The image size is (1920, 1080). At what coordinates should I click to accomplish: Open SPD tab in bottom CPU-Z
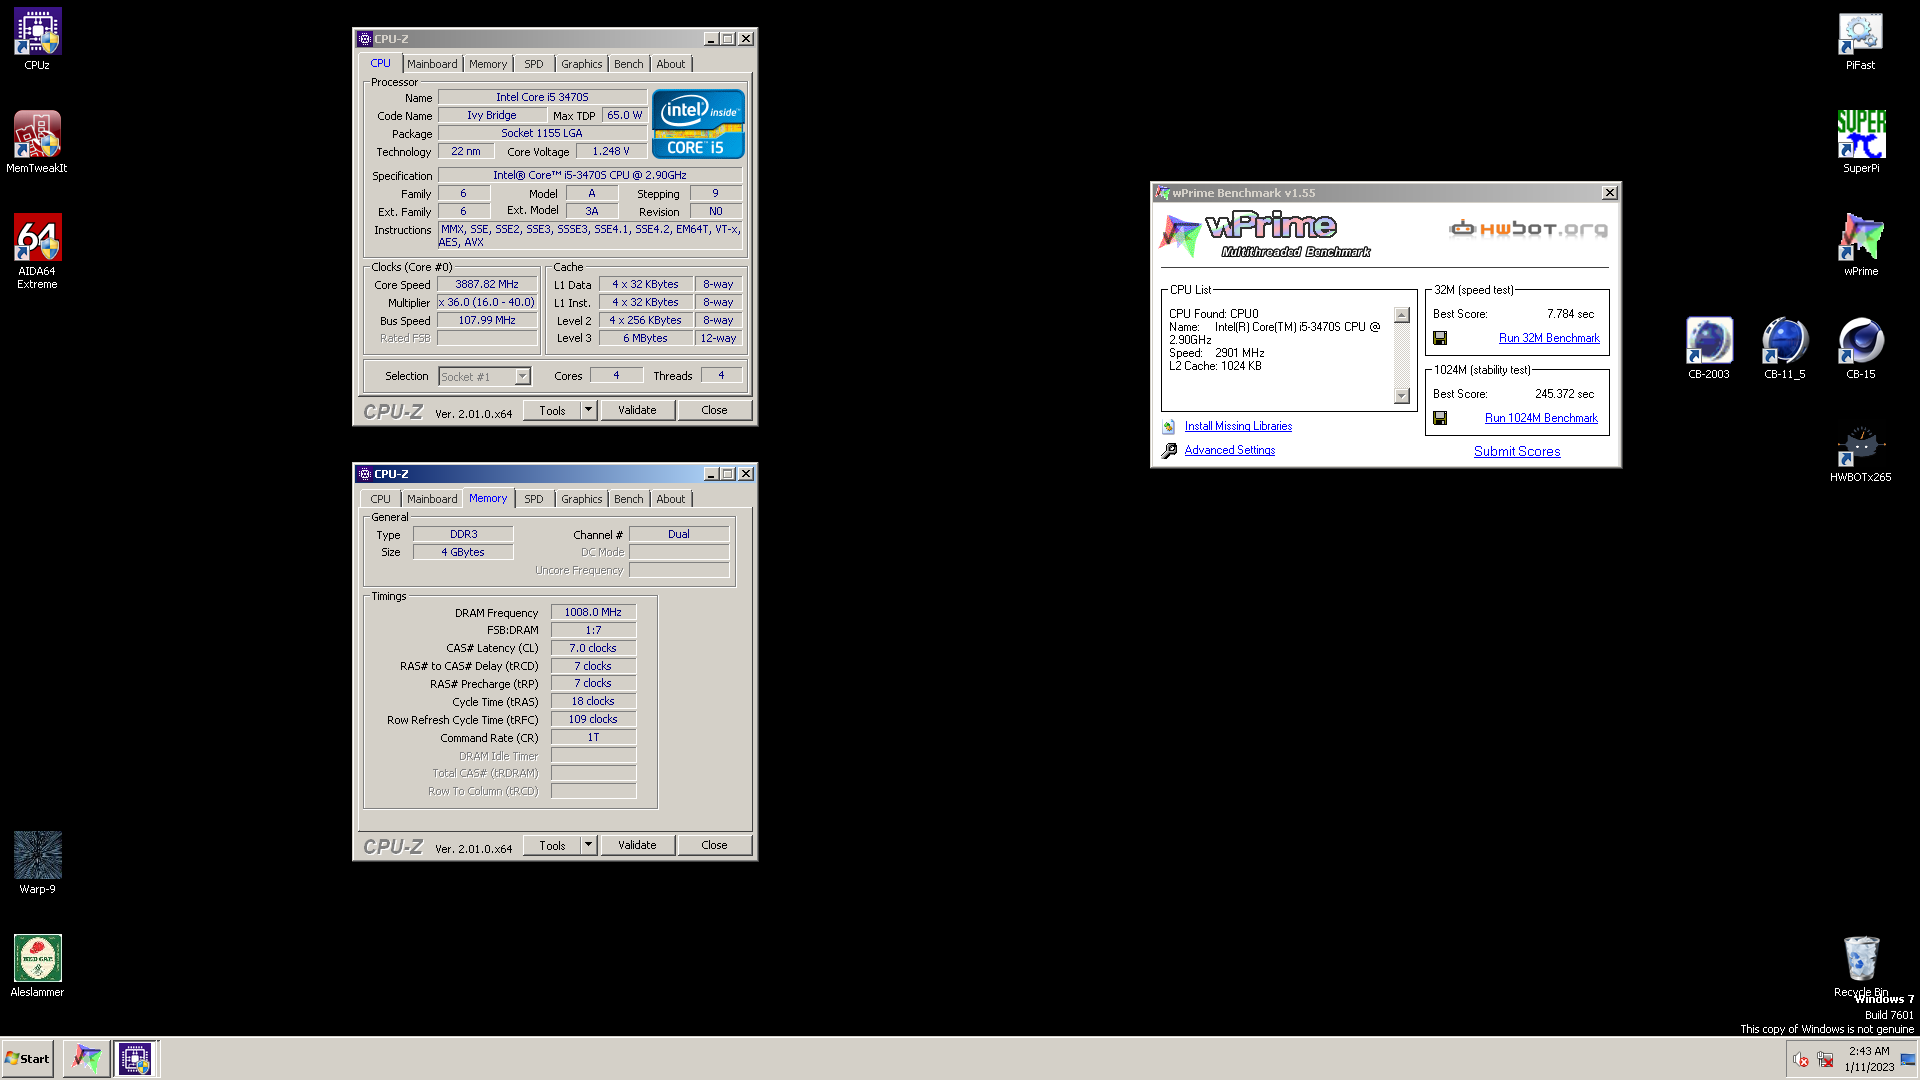point(534,499)
